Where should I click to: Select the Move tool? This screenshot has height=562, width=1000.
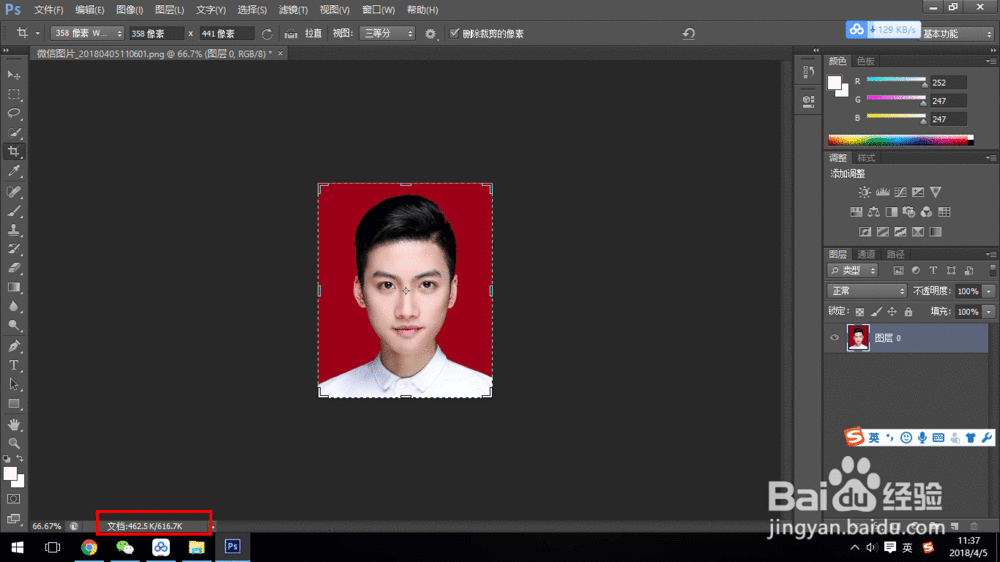click(14, 75)
